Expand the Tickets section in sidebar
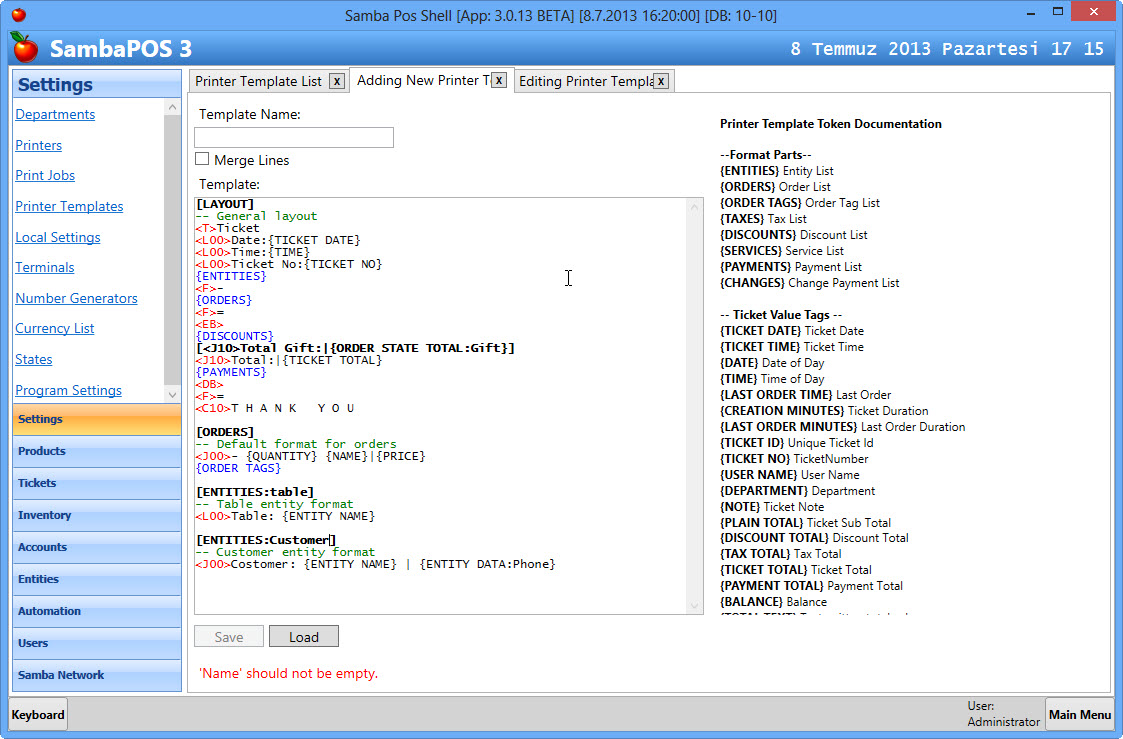1123x739 pixels. pos(96,483)
